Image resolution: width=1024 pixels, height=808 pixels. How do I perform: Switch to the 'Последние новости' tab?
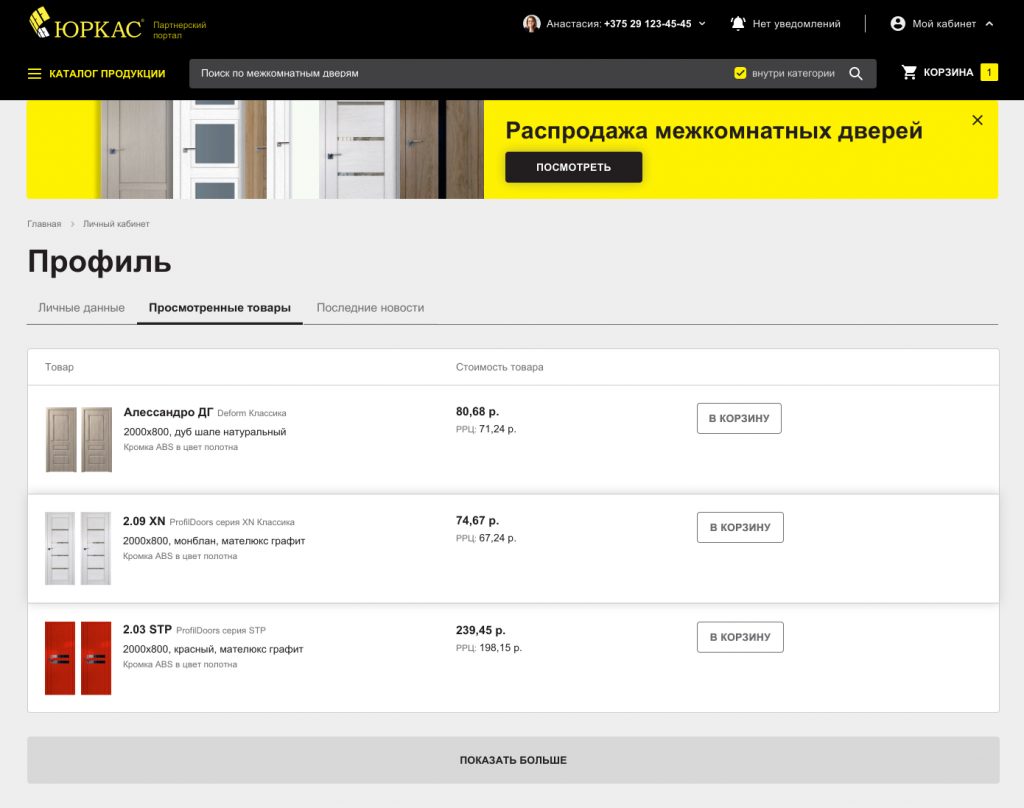click(370, 308)
